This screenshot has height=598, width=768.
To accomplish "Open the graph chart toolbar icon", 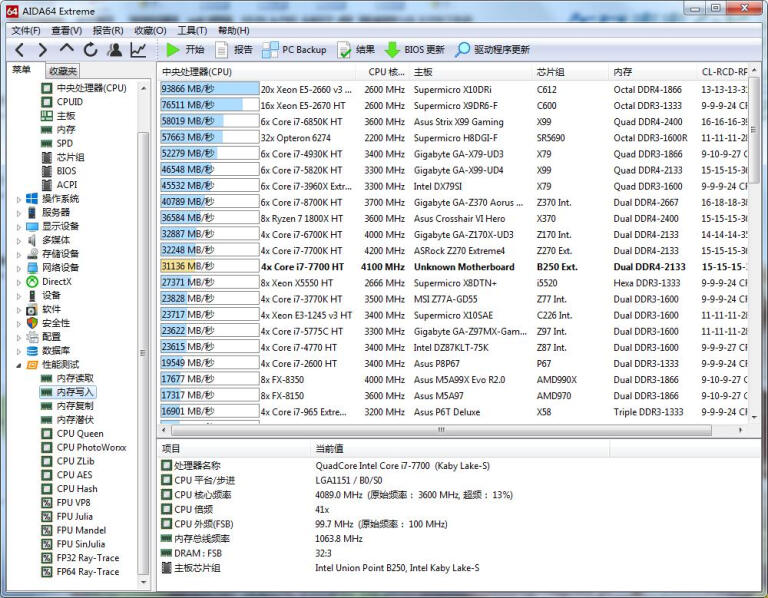I will [138, 49].
